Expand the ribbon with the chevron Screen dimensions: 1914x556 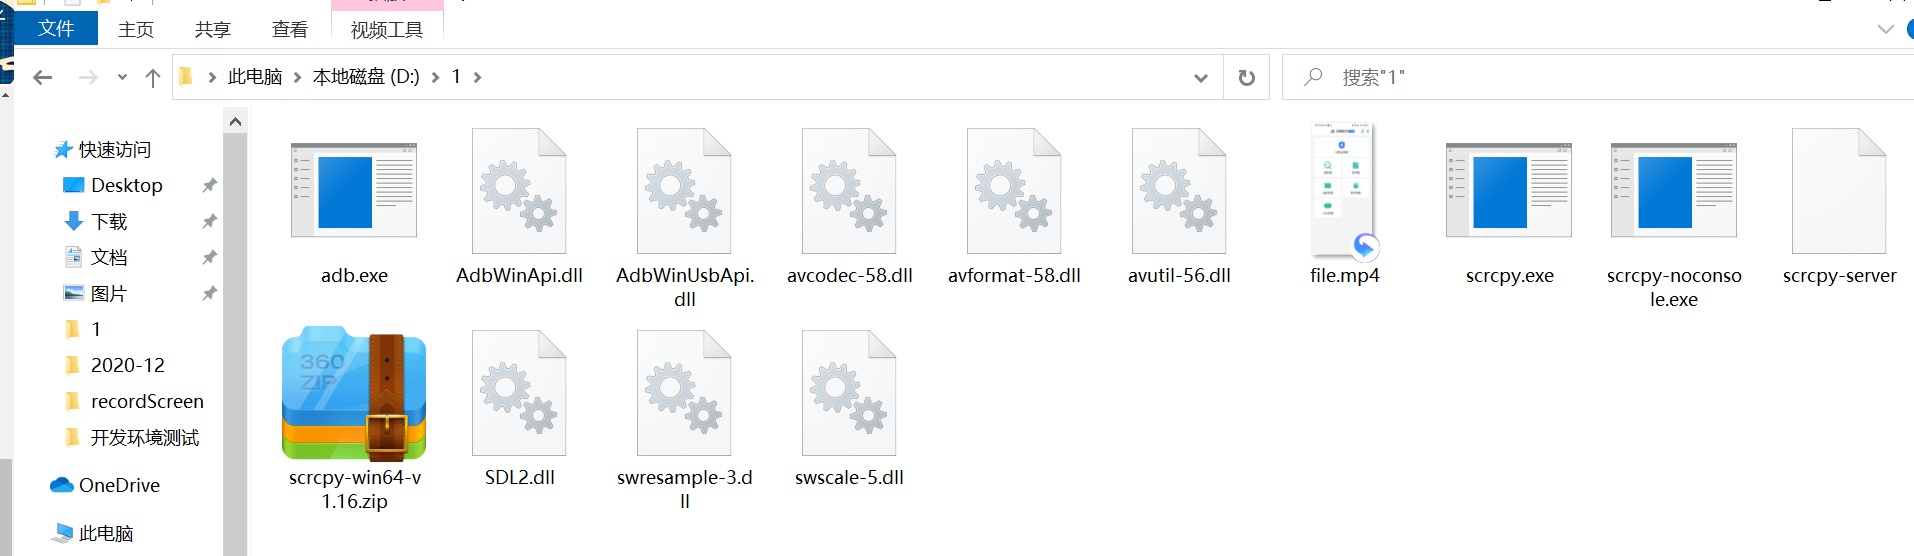pos(1885,29)
